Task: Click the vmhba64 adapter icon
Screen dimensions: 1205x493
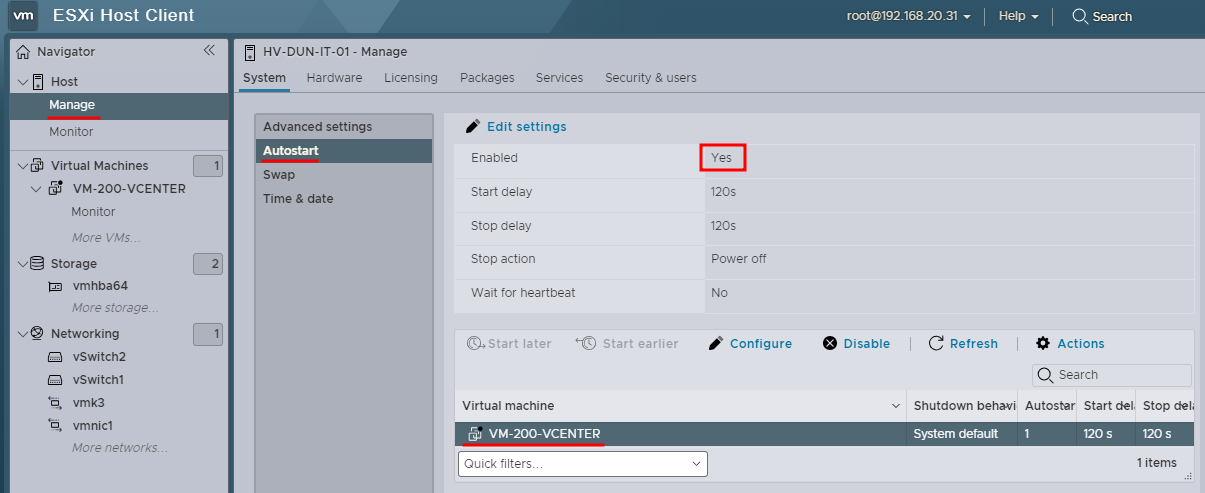Action: [x=57, y=286]
